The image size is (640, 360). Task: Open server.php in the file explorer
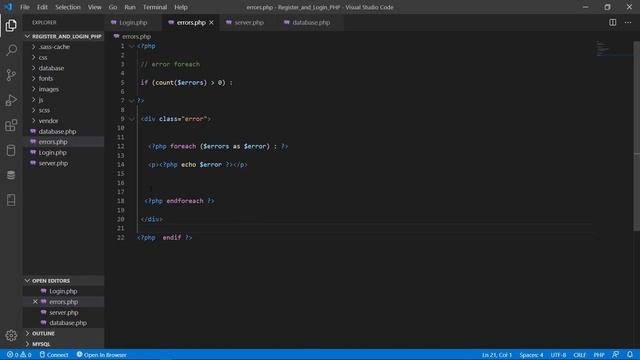pyautogui.click(x=63, y=163)
